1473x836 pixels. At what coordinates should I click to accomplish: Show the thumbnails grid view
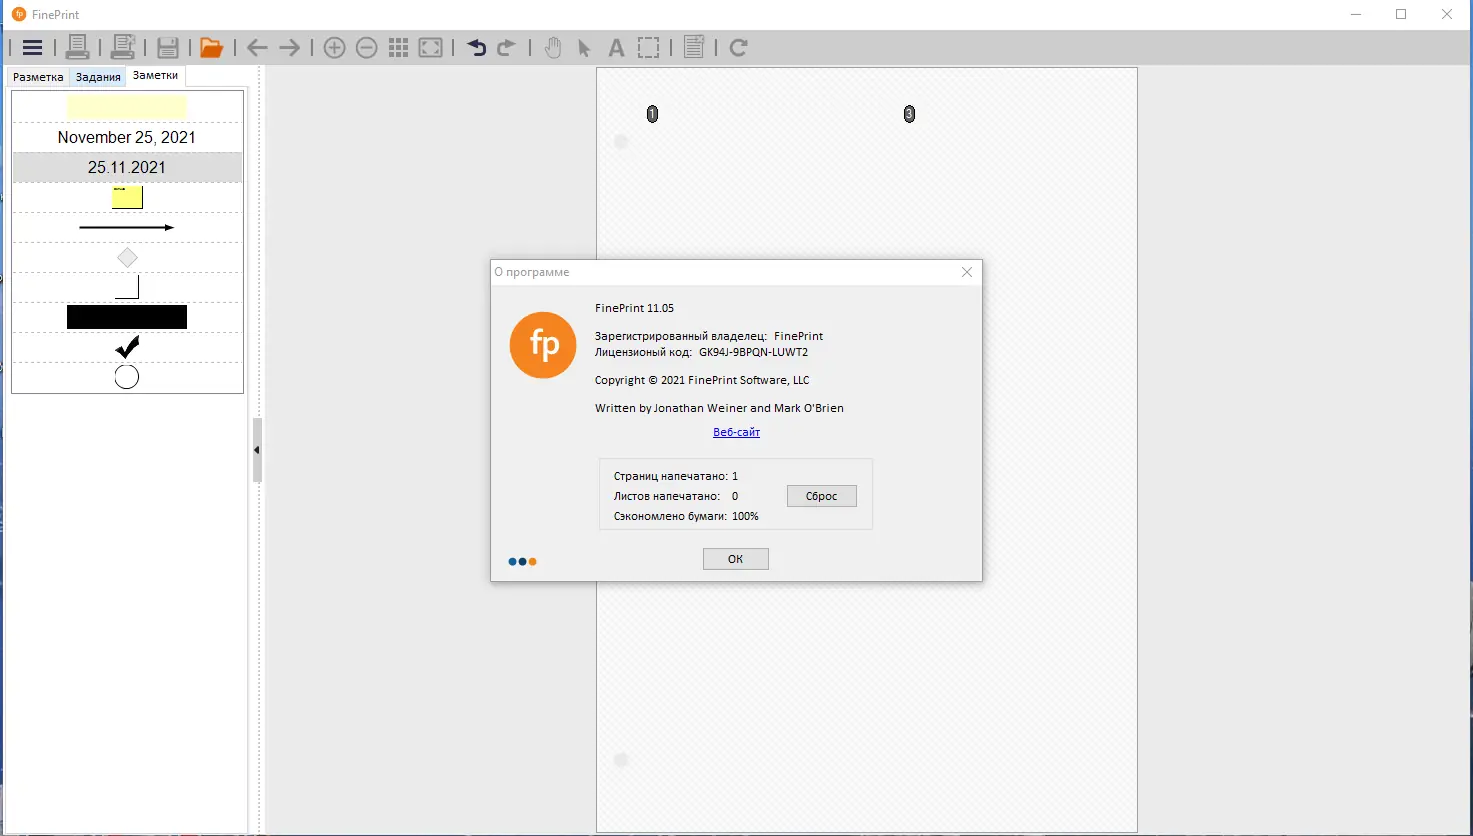coord(399,47)
